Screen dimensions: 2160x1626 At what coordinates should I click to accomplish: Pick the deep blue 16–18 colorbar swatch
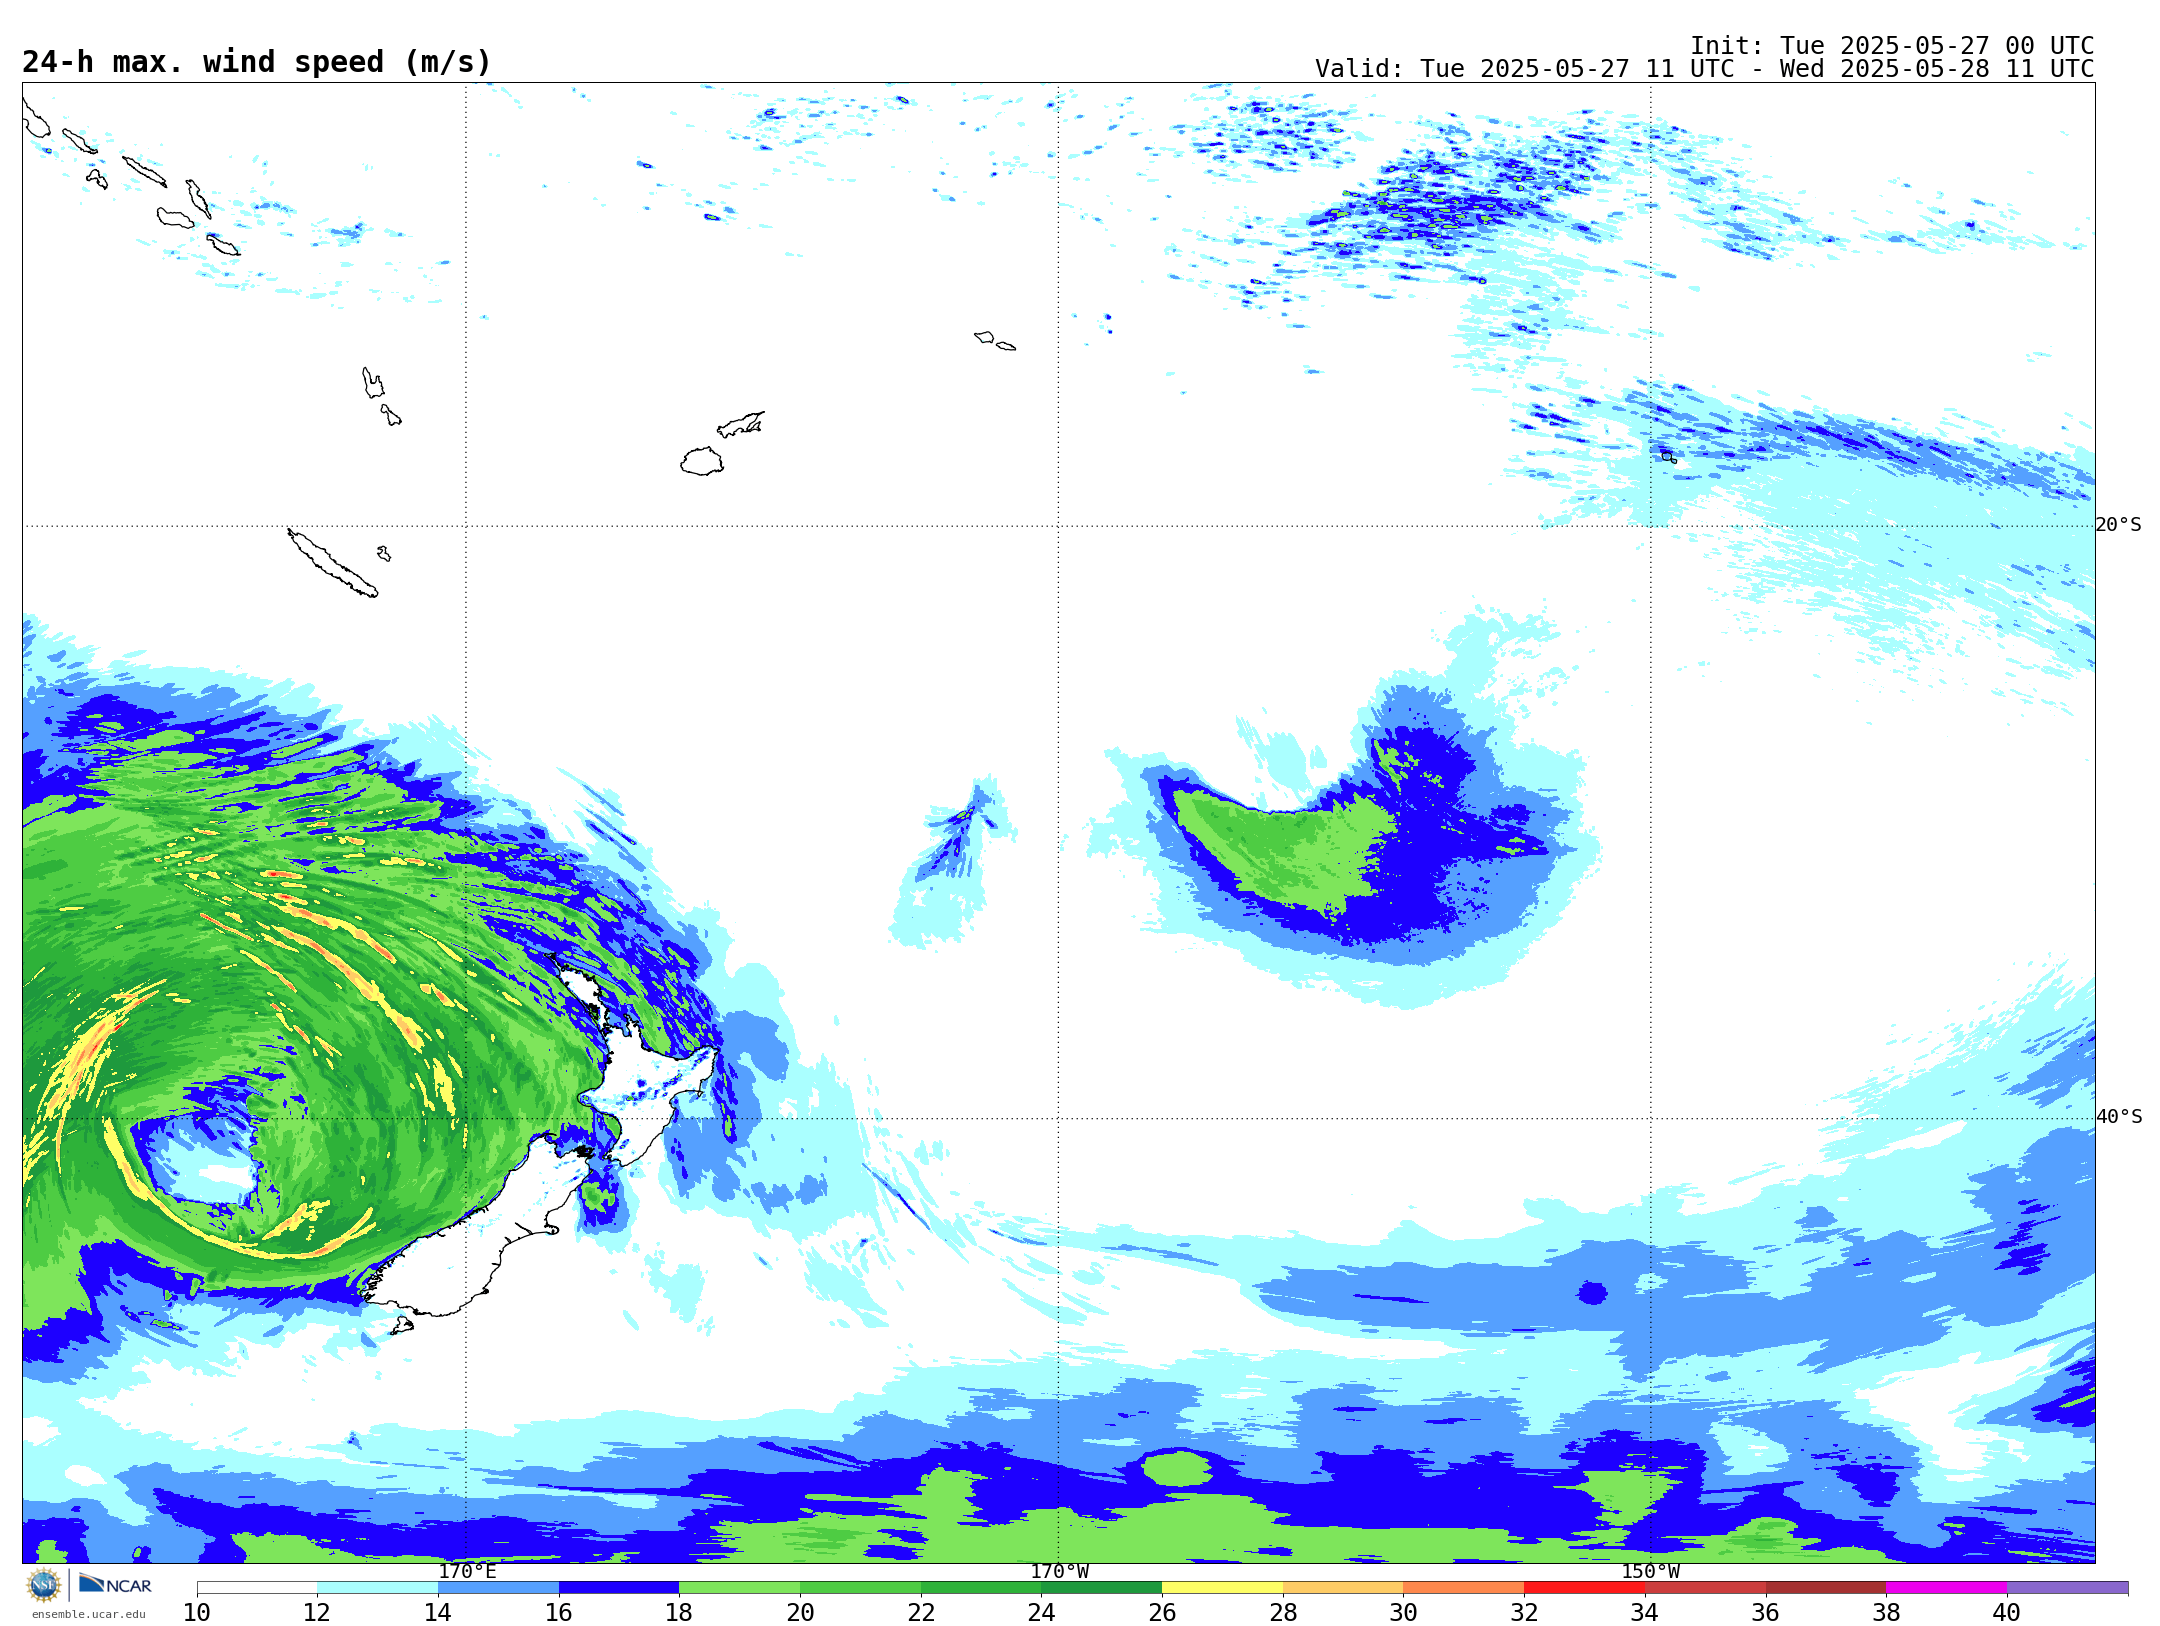[x=619, y=1588]
